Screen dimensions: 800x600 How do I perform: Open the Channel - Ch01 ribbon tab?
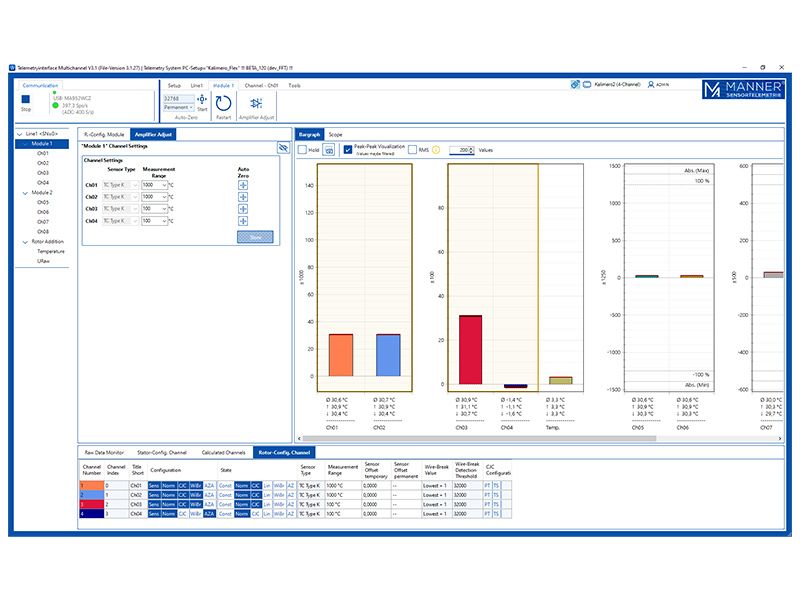(261, 86)
